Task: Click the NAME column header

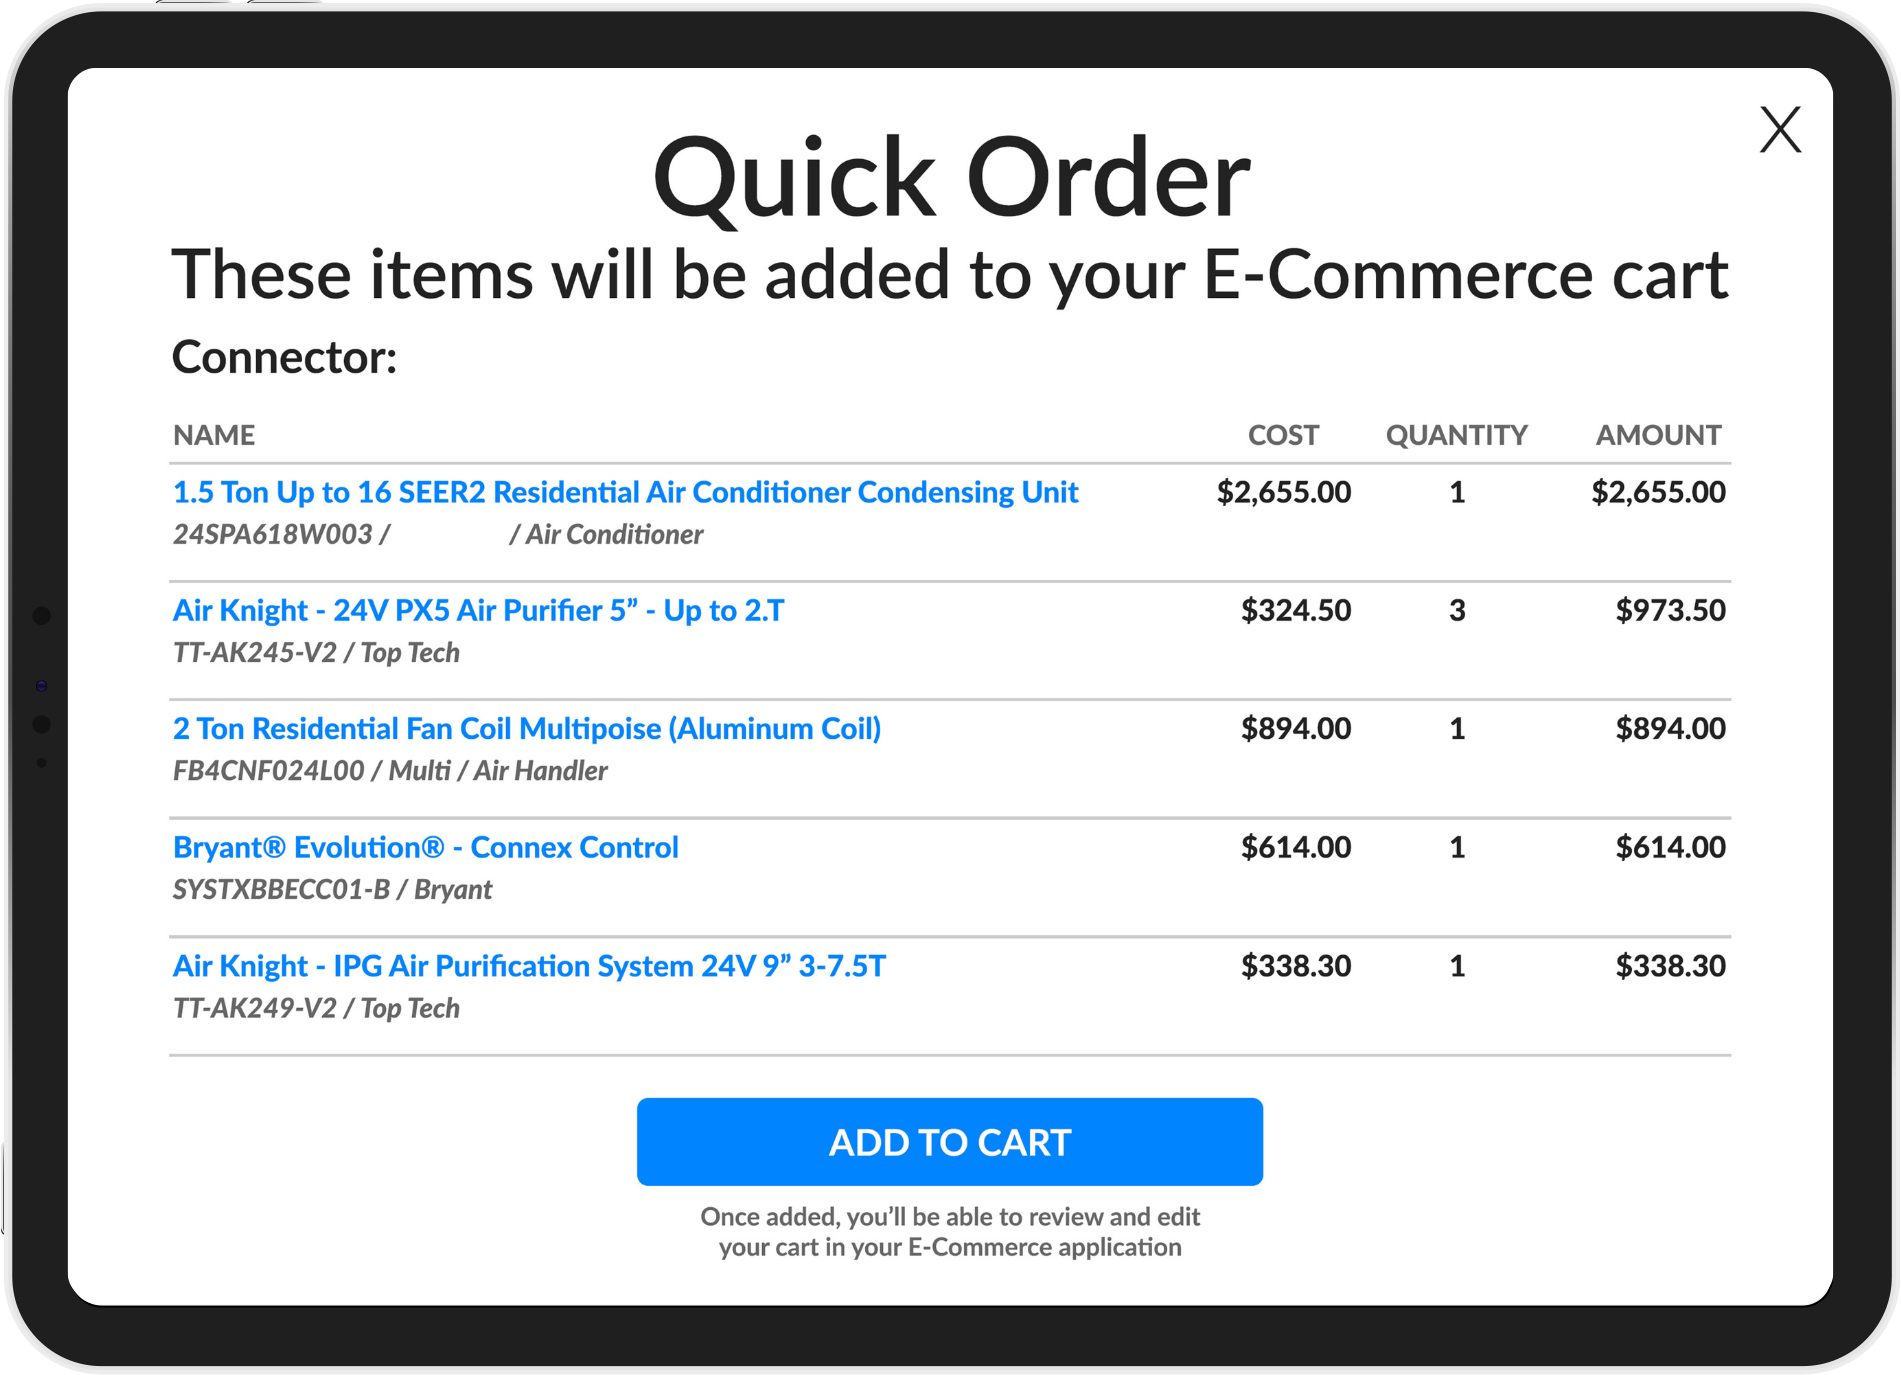Action: [x=214, y=435]
